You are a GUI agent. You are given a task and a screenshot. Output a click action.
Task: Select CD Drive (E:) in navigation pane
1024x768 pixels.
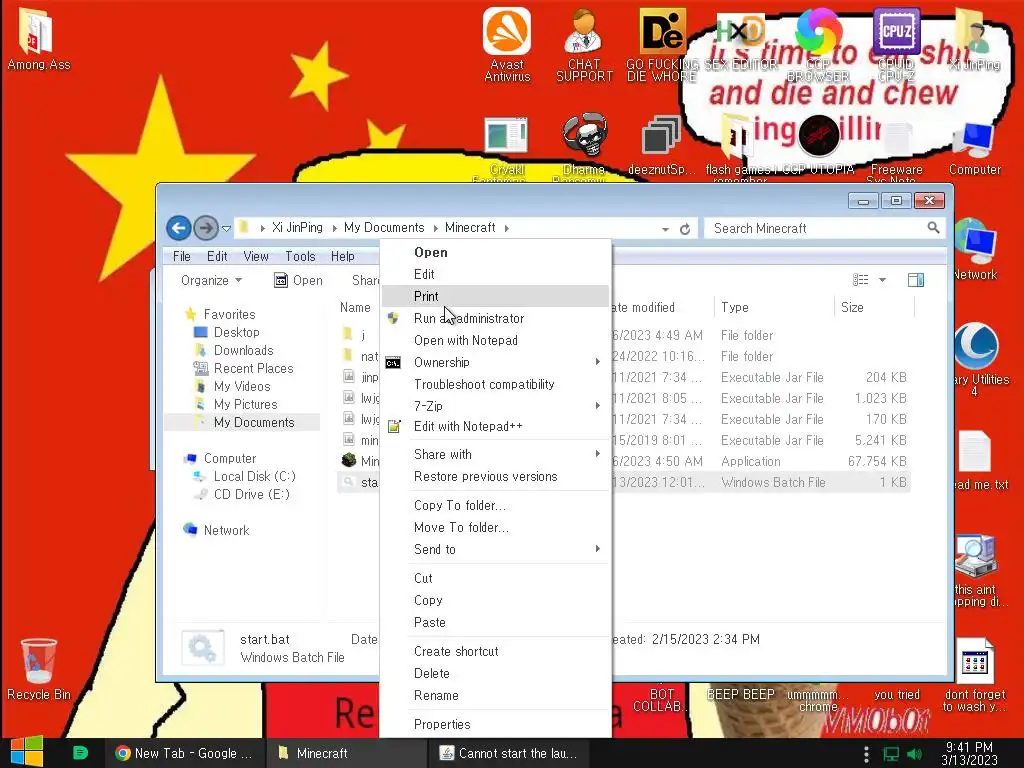tap(251, 494)
